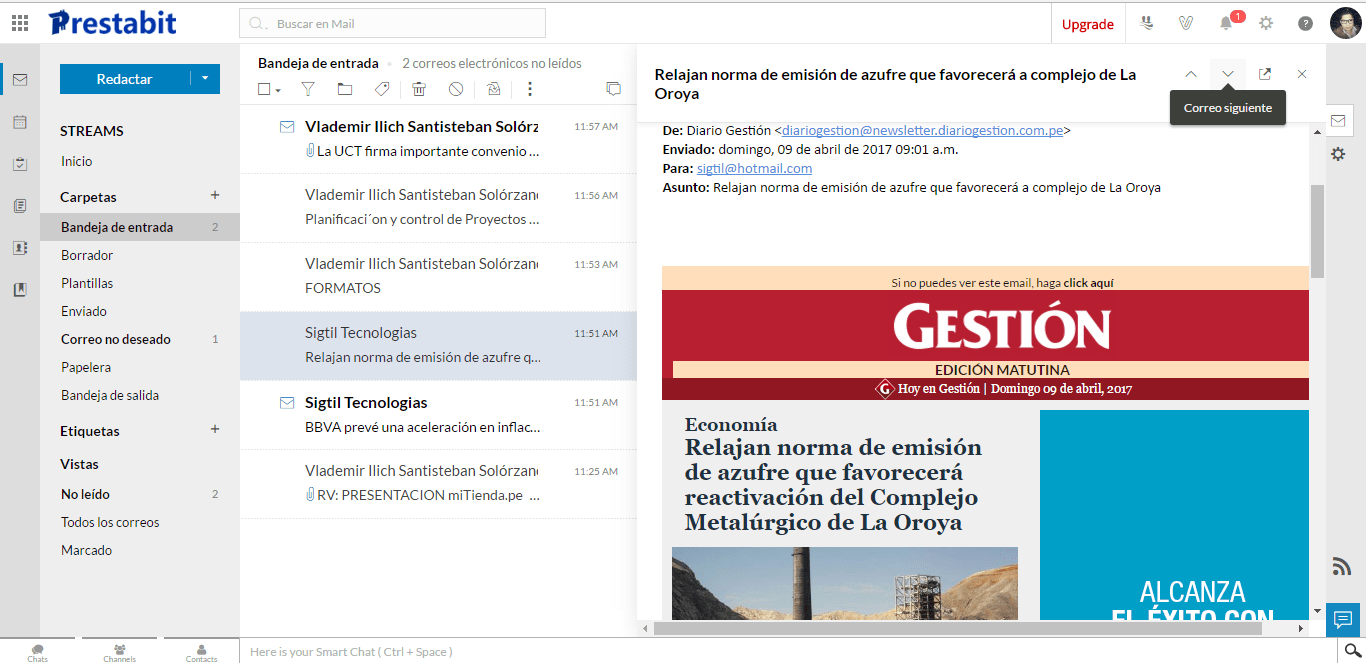Toggle conversation view icon
The height and width of the screenshot is (663, 1366).
[x=613, y=89]
